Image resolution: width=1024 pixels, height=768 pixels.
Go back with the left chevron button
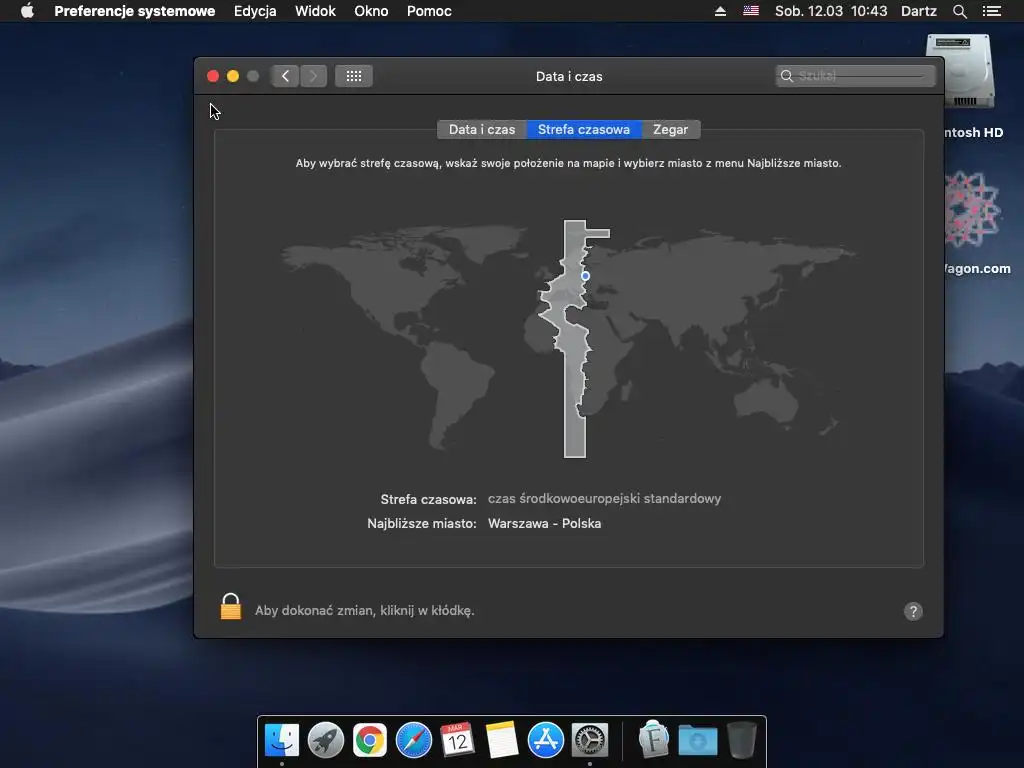285,76
